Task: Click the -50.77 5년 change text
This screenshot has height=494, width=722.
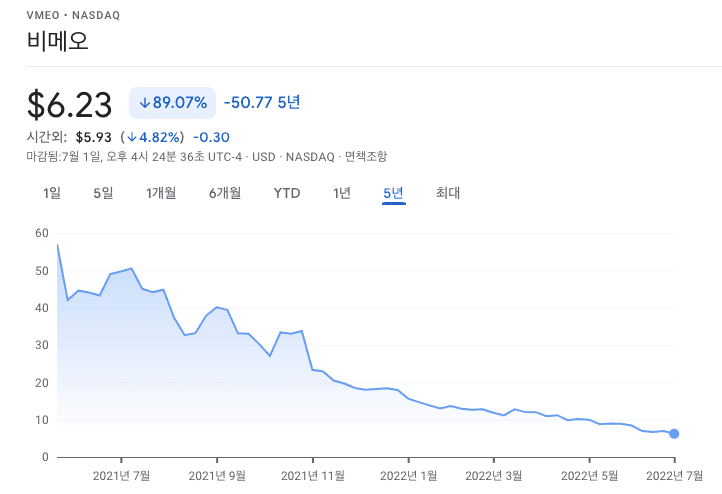Action: pos(262,102)
